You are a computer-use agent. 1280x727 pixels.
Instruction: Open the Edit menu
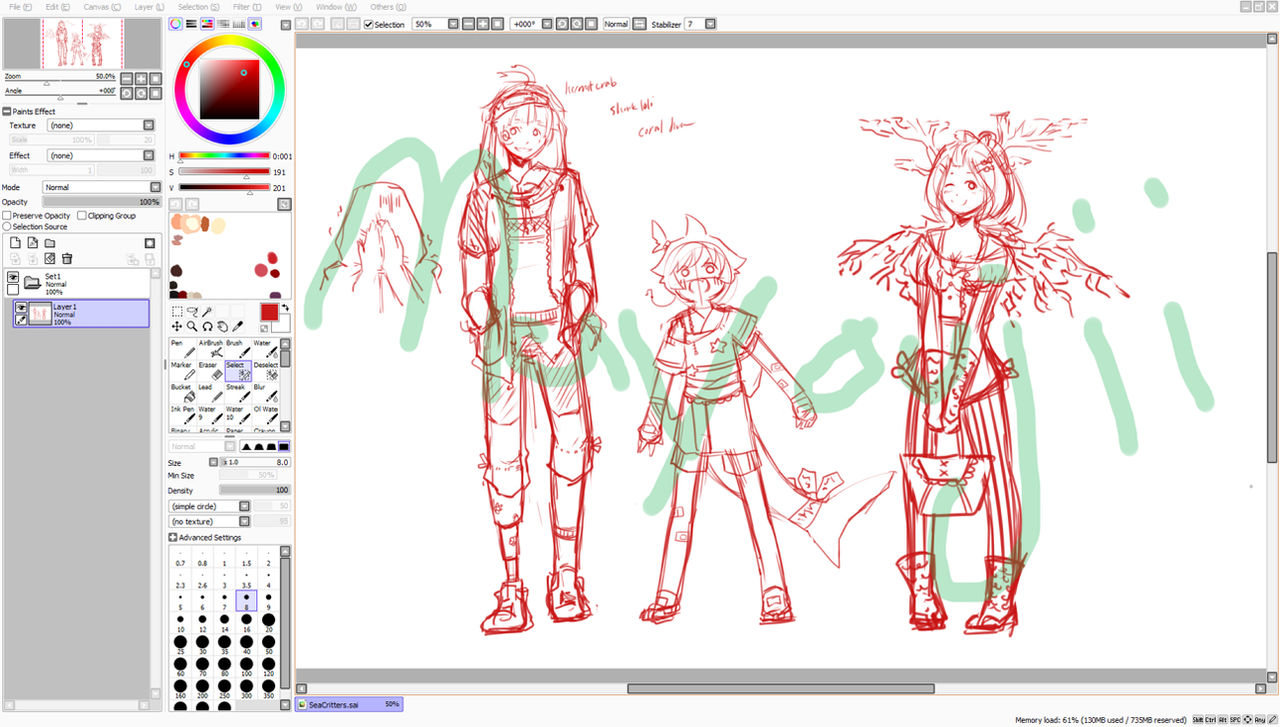tap(56, 7)
